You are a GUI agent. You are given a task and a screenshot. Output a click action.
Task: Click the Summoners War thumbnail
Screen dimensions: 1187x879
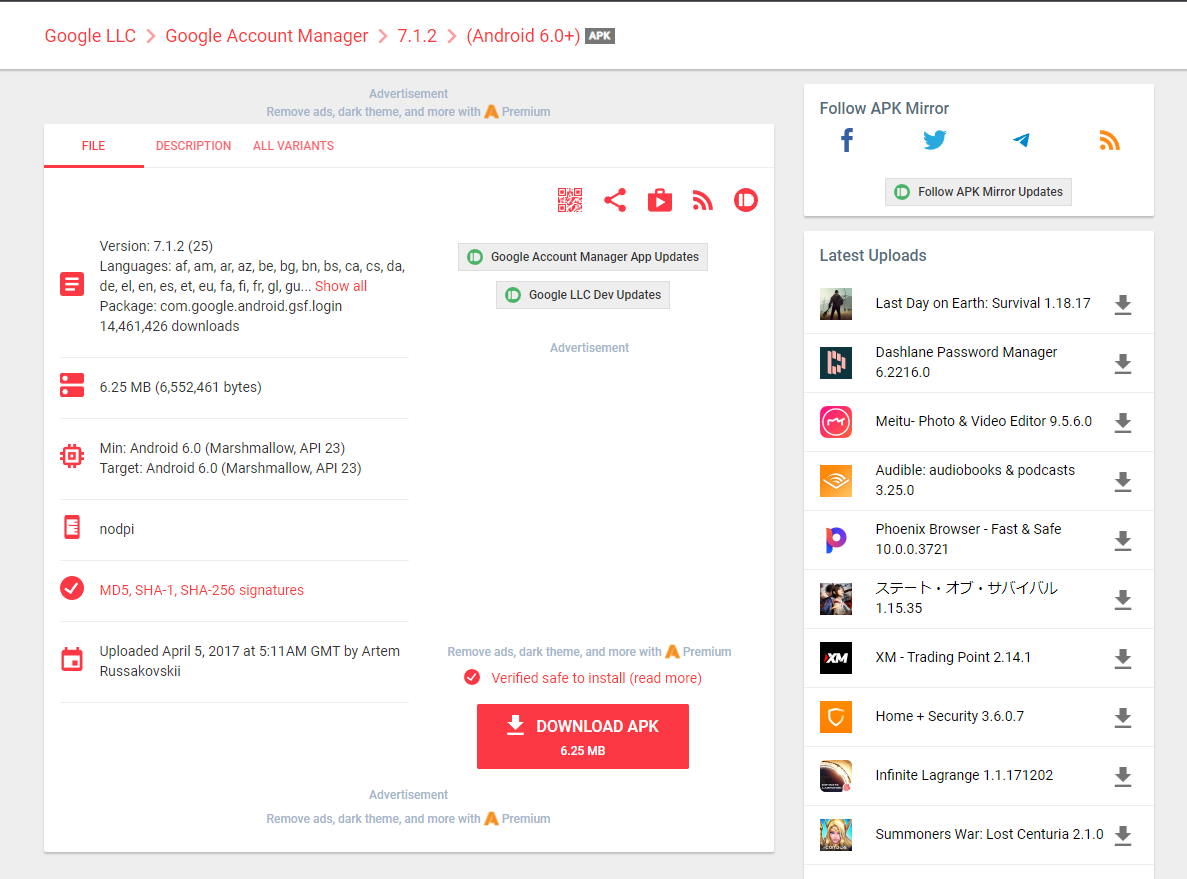[836, 834]
